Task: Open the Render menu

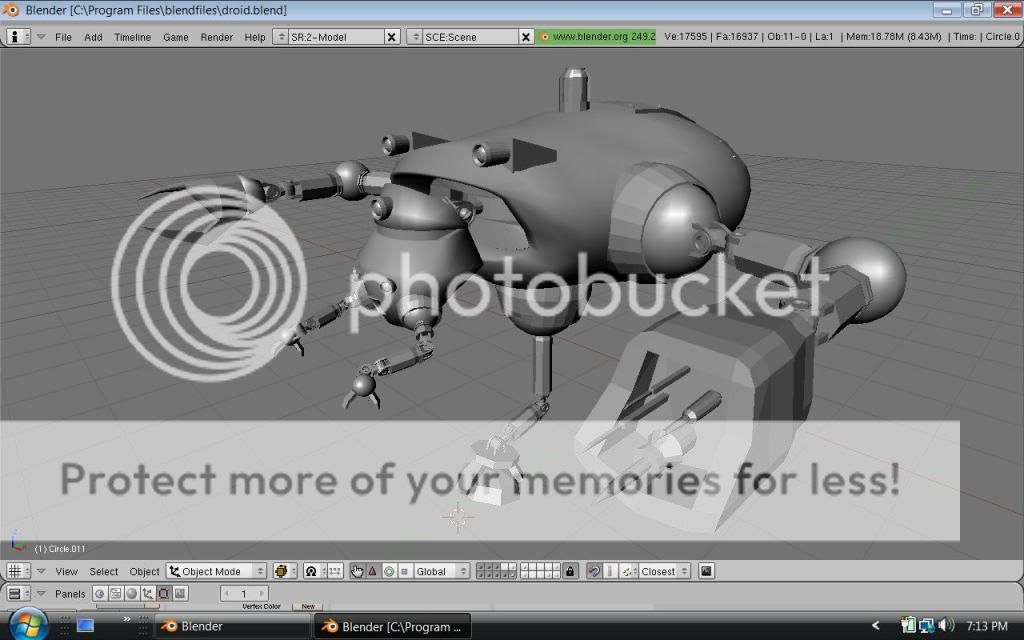Action: [216, 37]
